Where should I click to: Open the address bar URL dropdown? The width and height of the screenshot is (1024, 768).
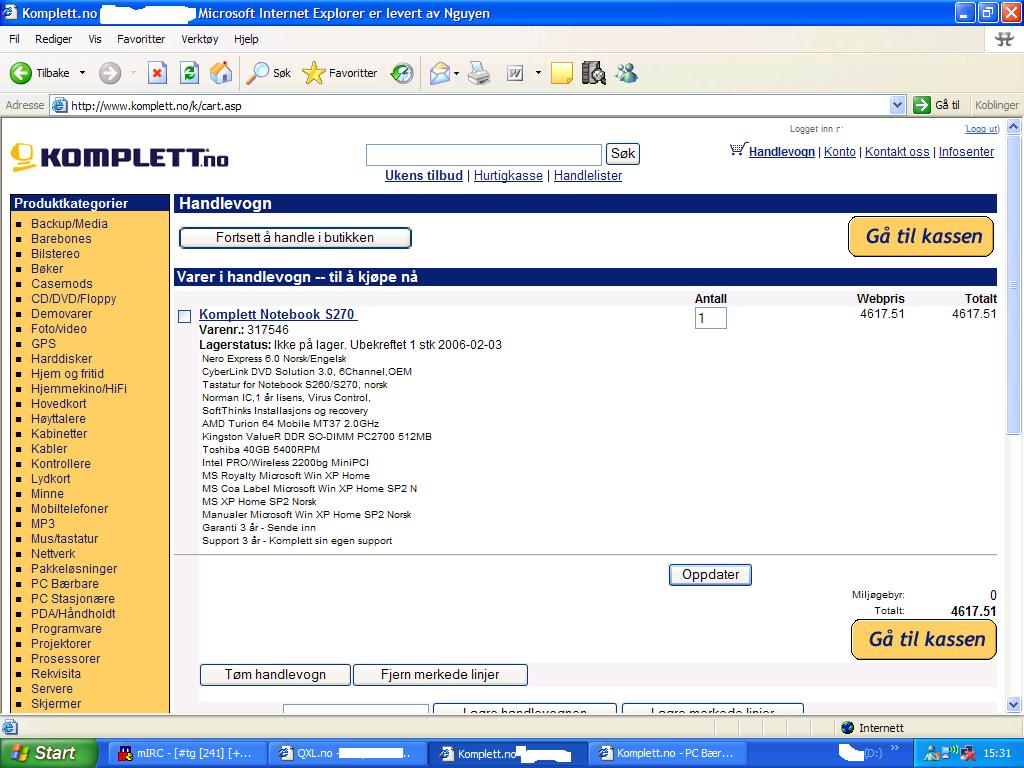pyautogui.click(x=897, y=104)
